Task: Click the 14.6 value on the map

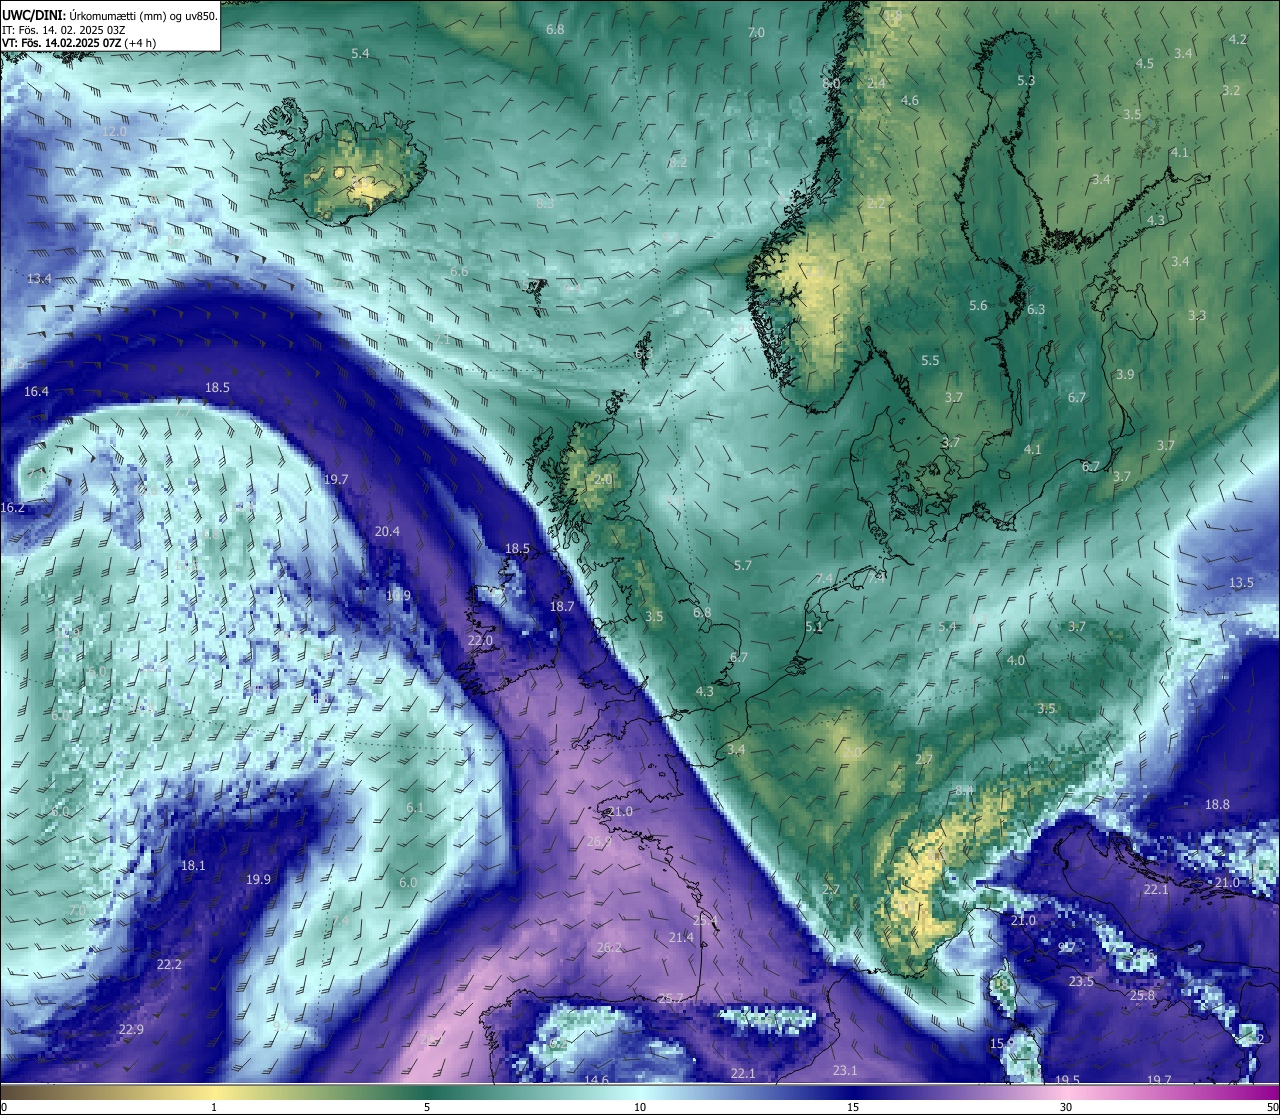Action: click(x=596, y=1081)
